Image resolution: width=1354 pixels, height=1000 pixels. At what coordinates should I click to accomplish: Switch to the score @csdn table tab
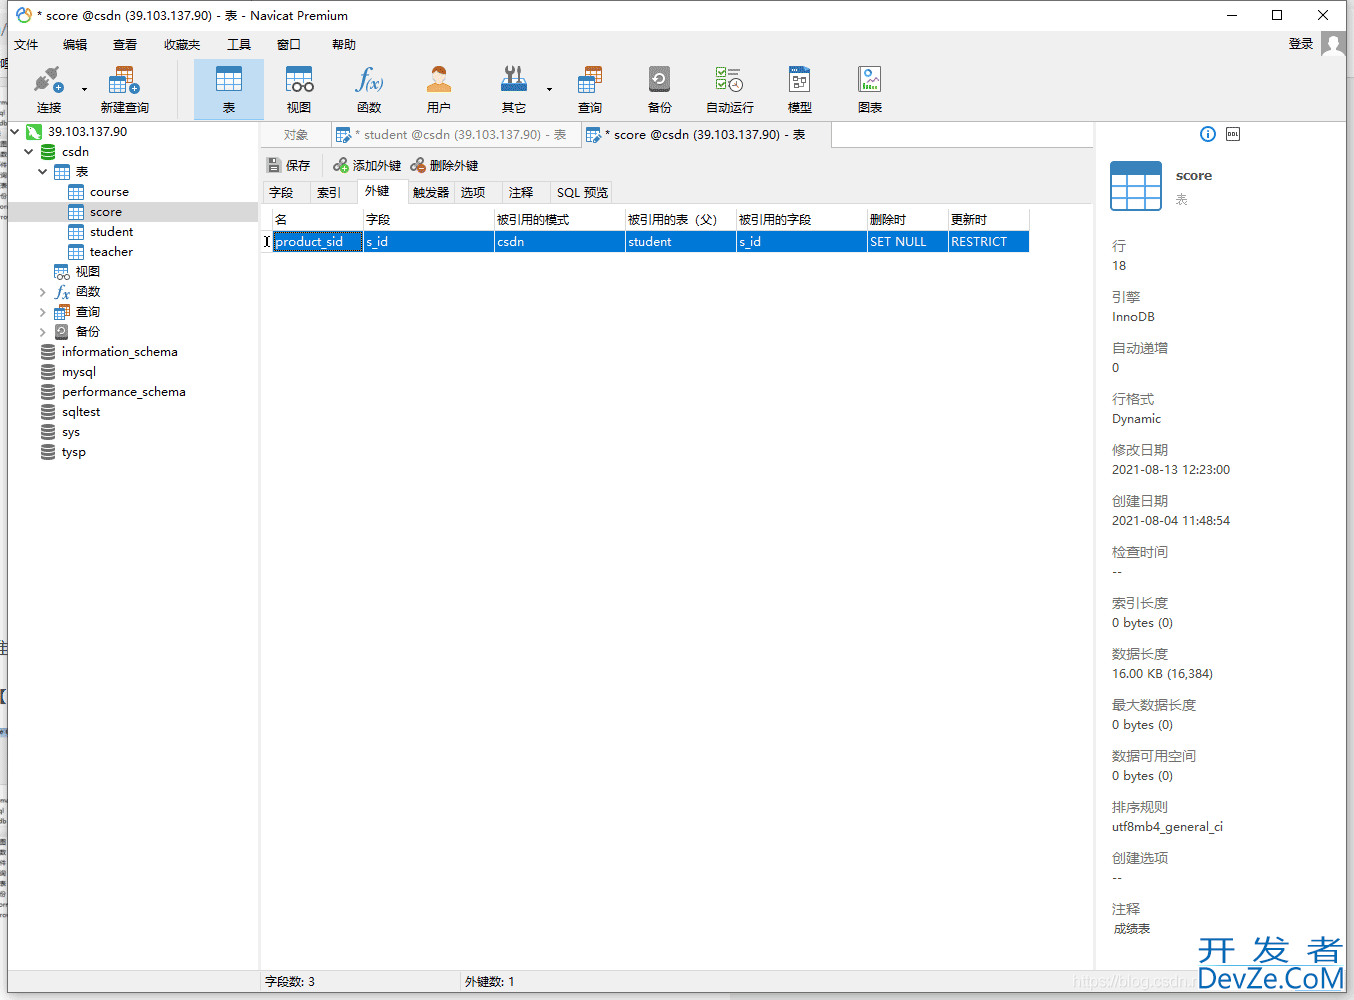point(706,135)
